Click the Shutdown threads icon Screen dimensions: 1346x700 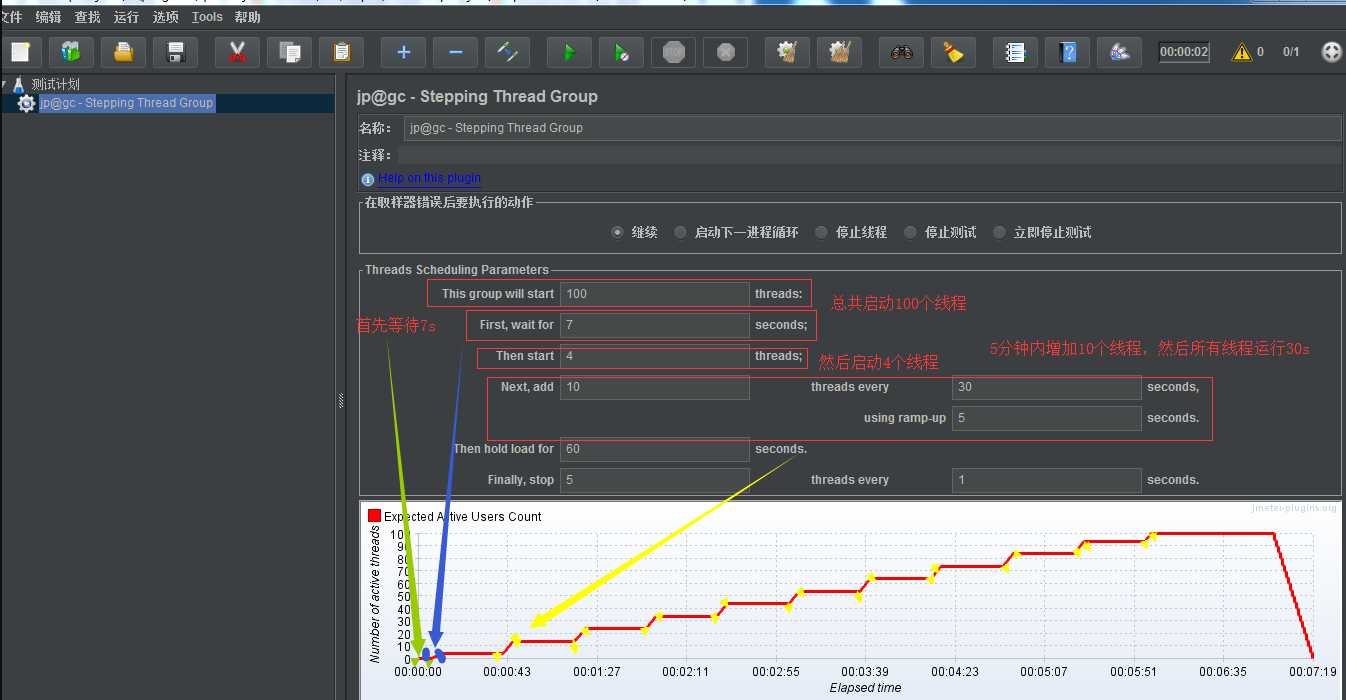pos(725,52)
